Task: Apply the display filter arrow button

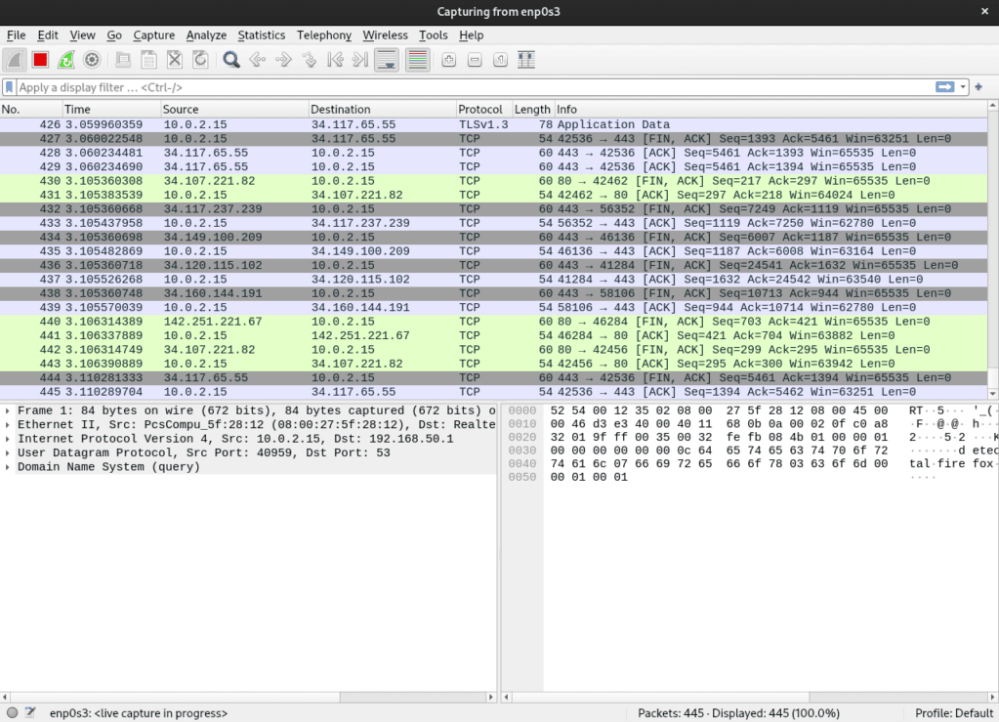Action: pyautogui.click(x=945, y=88)
